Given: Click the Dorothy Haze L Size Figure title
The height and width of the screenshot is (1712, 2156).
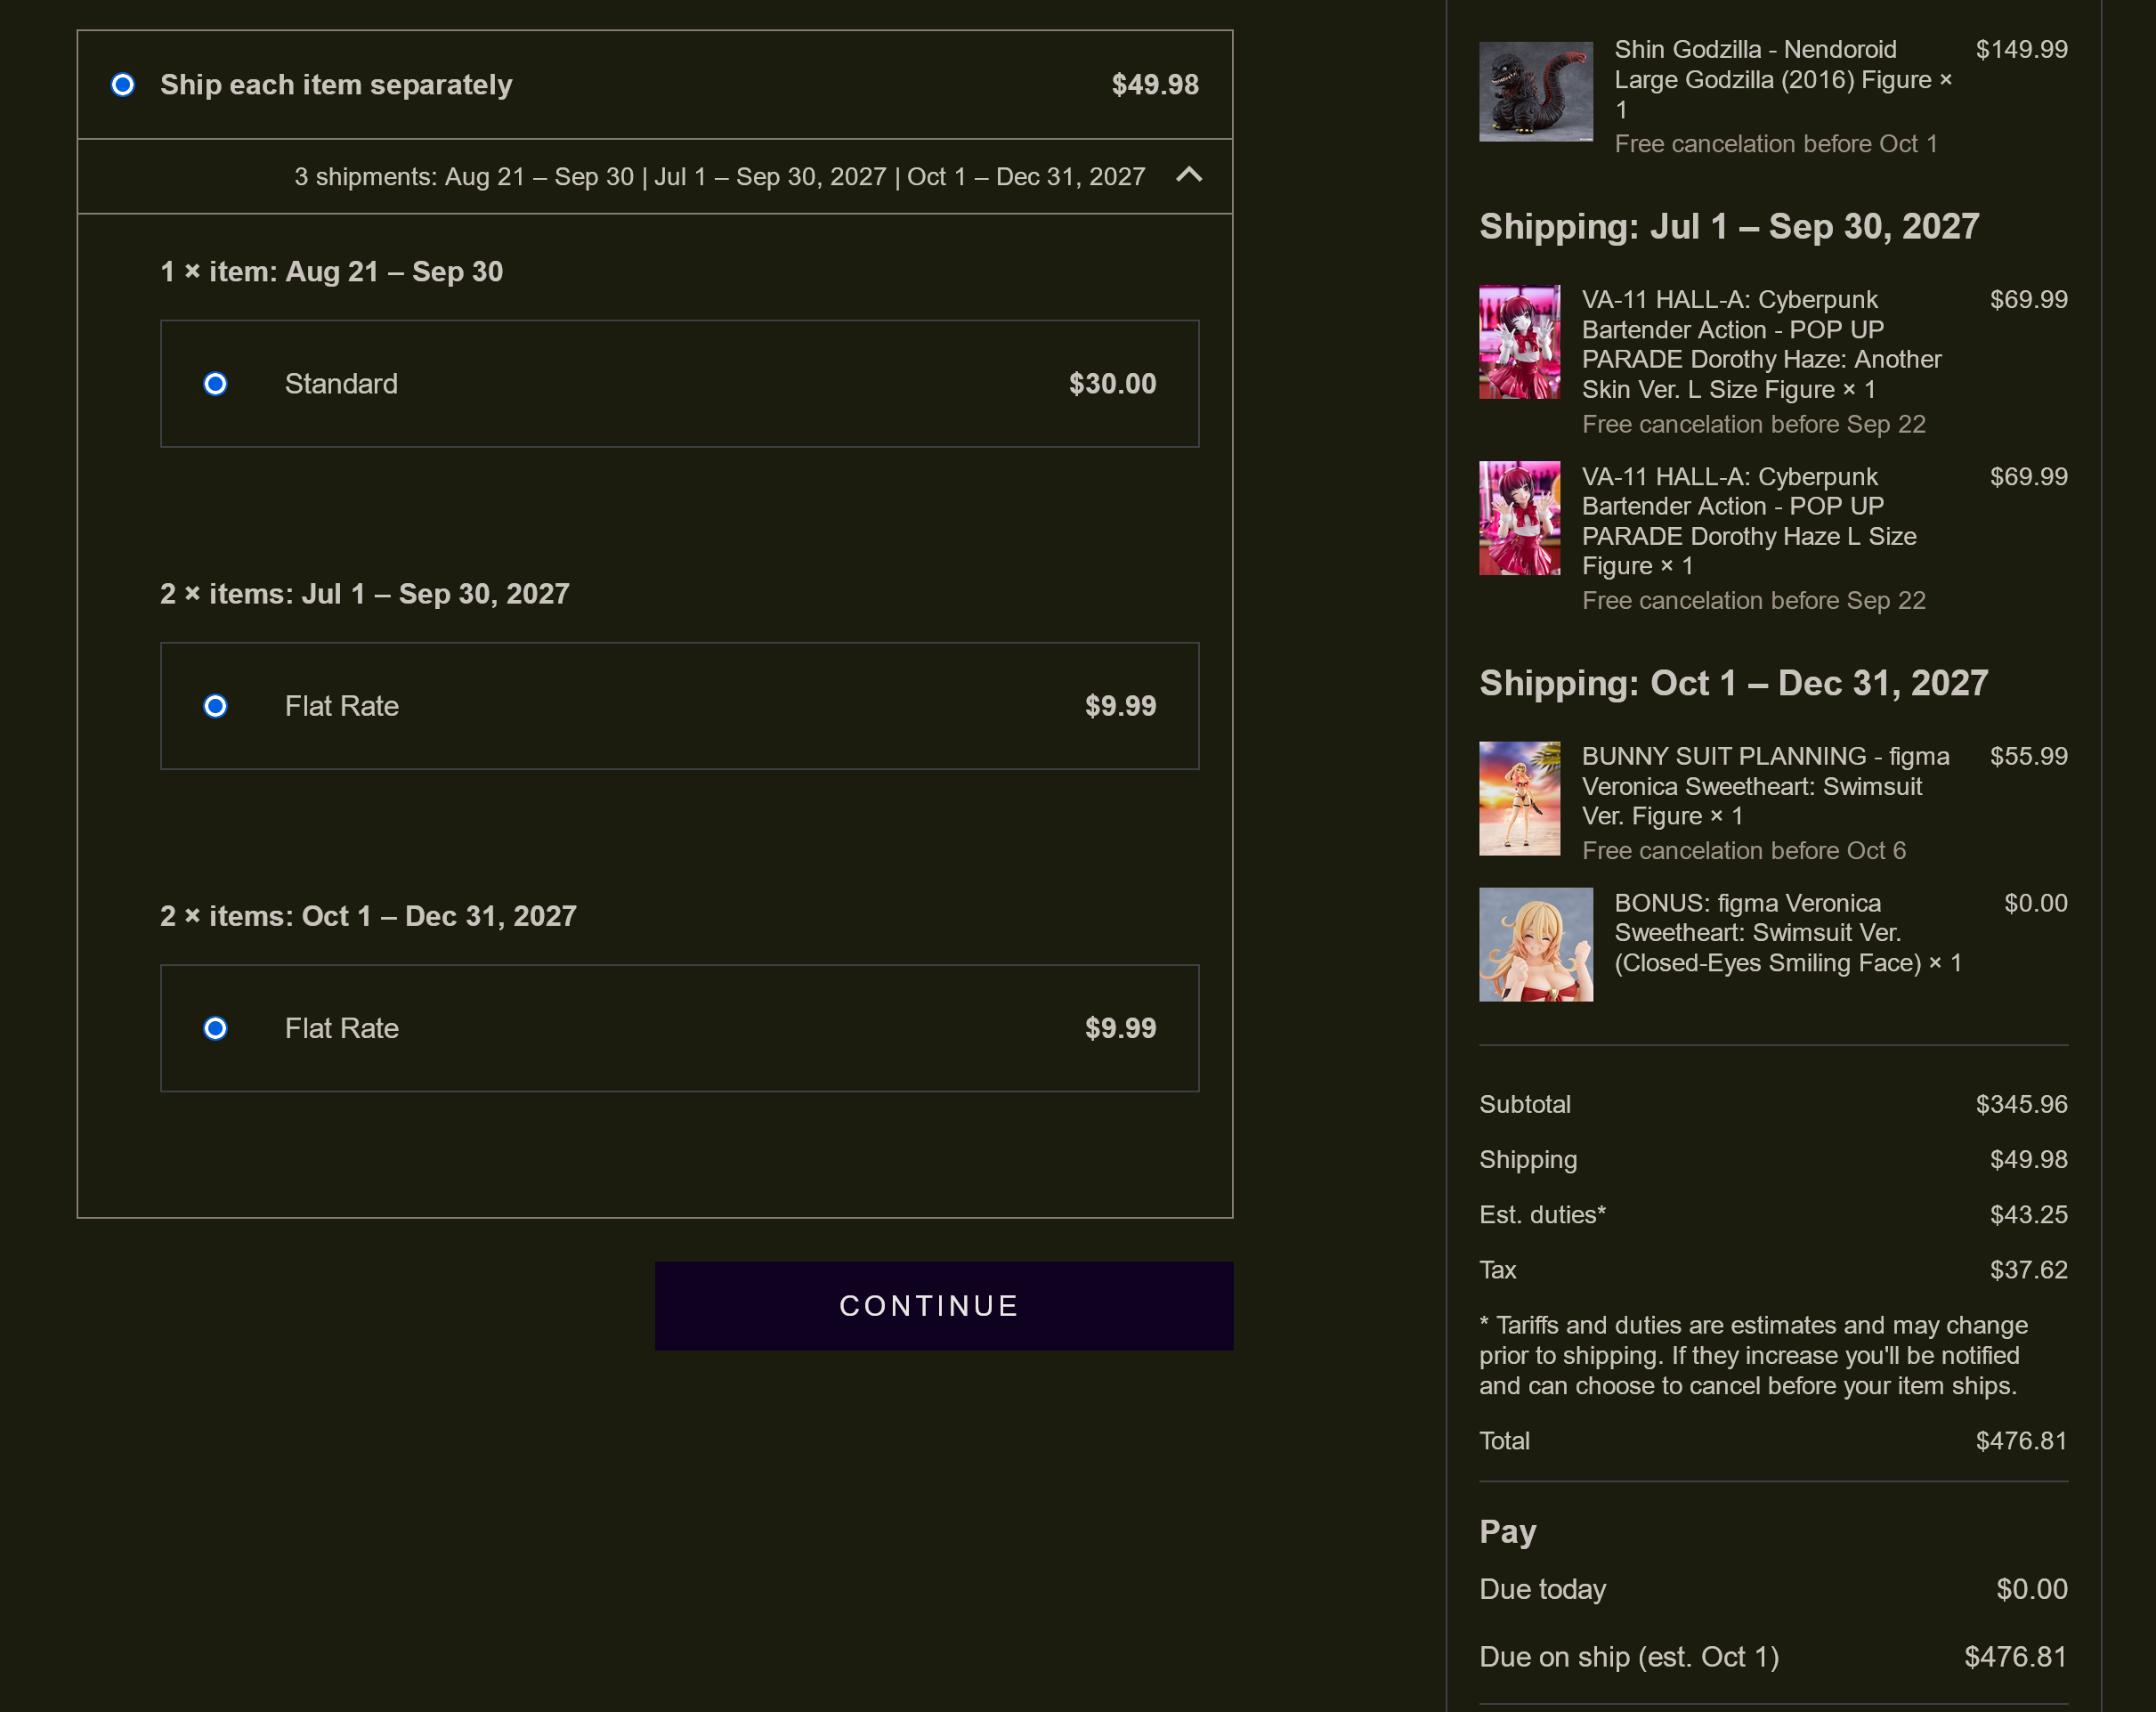Looking at the screenshot, I should 1749,521.
